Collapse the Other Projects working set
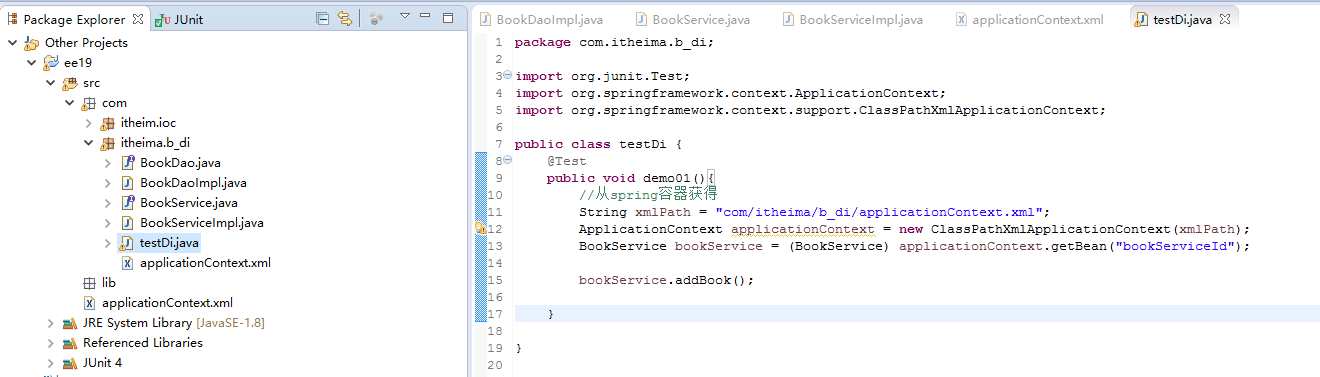This screenshot has width=1320, height=377. click(x=12, y=43)
